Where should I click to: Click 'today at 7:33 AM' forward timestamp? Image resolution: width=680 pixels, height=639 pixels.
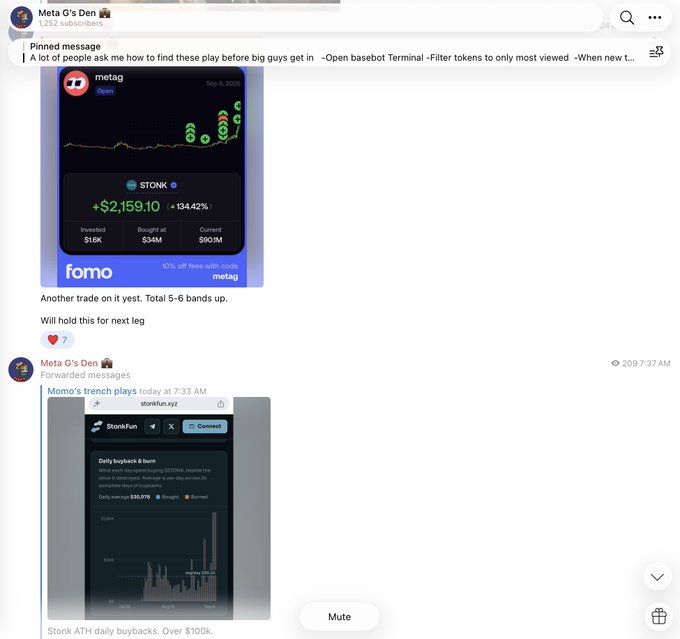tap(173, 391)
